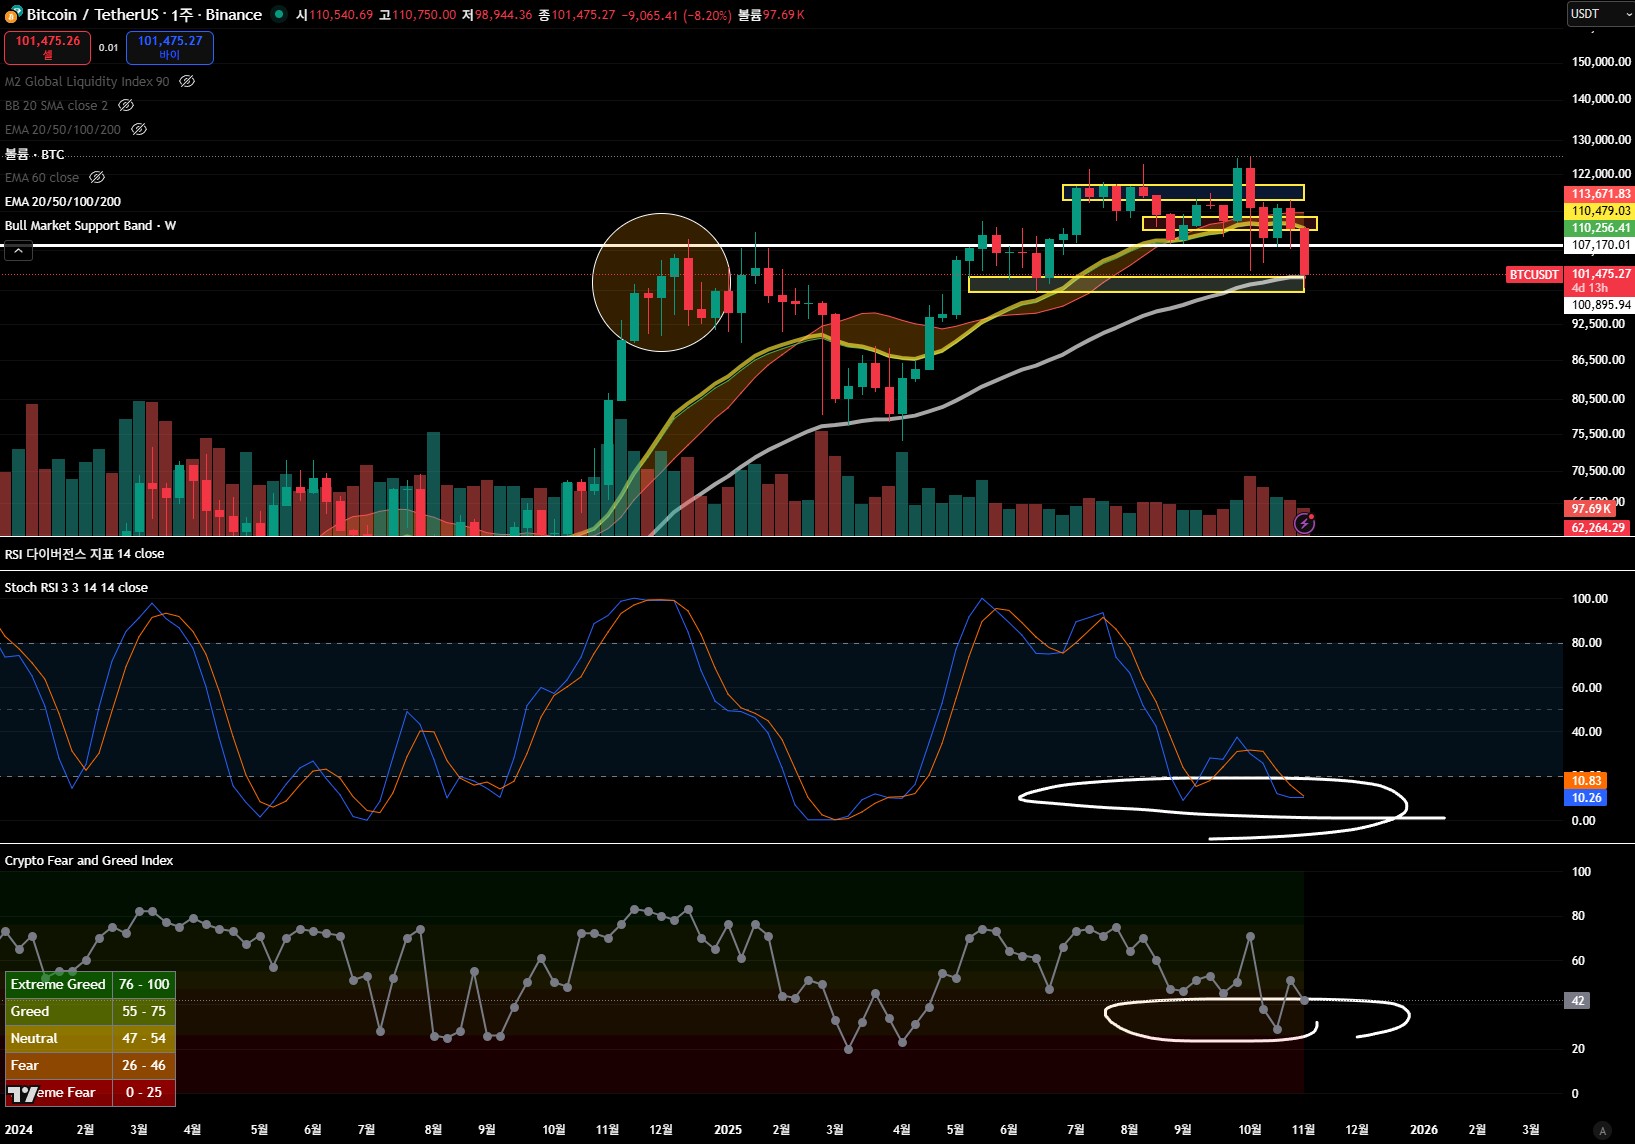Click the 0.01 spread value
The width and height of the screenshot is (1635, 1144).
[108, 48]
